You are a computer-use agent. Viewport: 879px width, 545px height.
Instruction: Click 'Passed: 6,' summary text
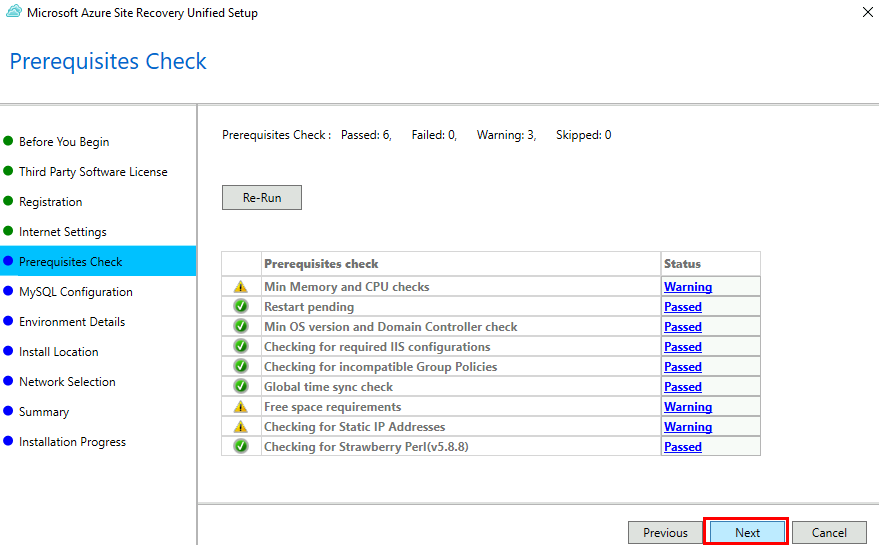[x=366, y=135]
